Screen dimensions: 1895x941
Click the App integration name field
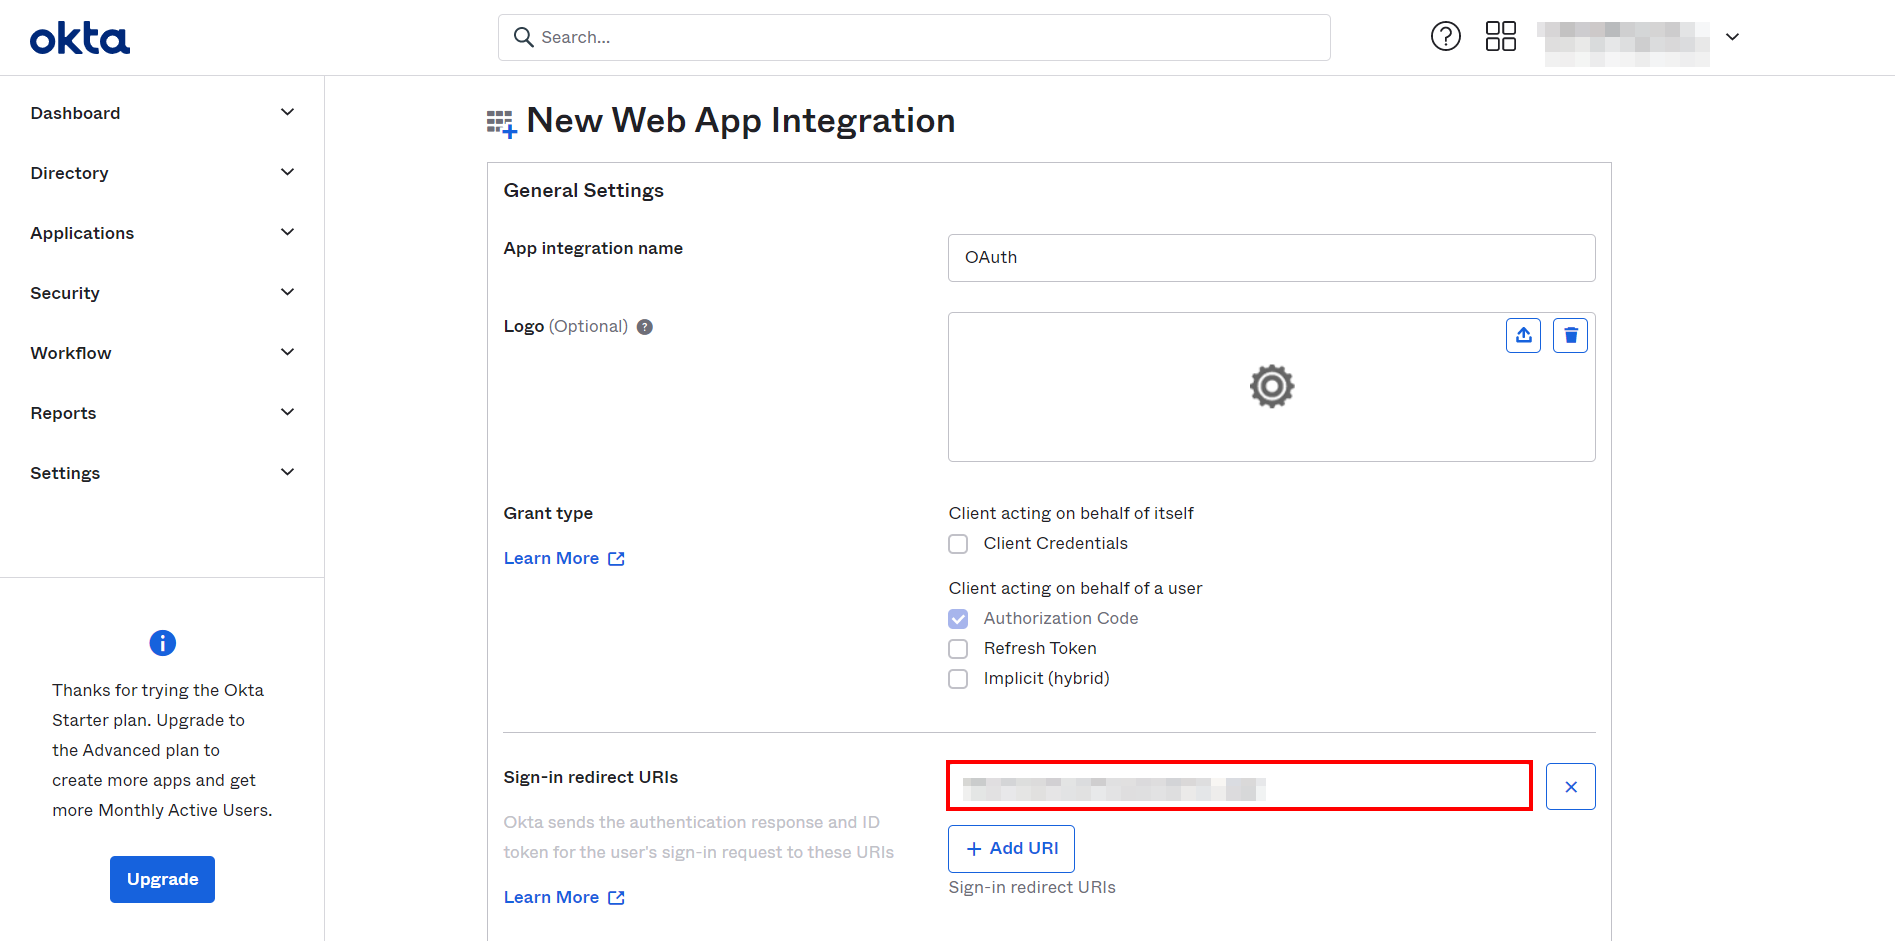pyautogui.click(x=1271, y=258)
